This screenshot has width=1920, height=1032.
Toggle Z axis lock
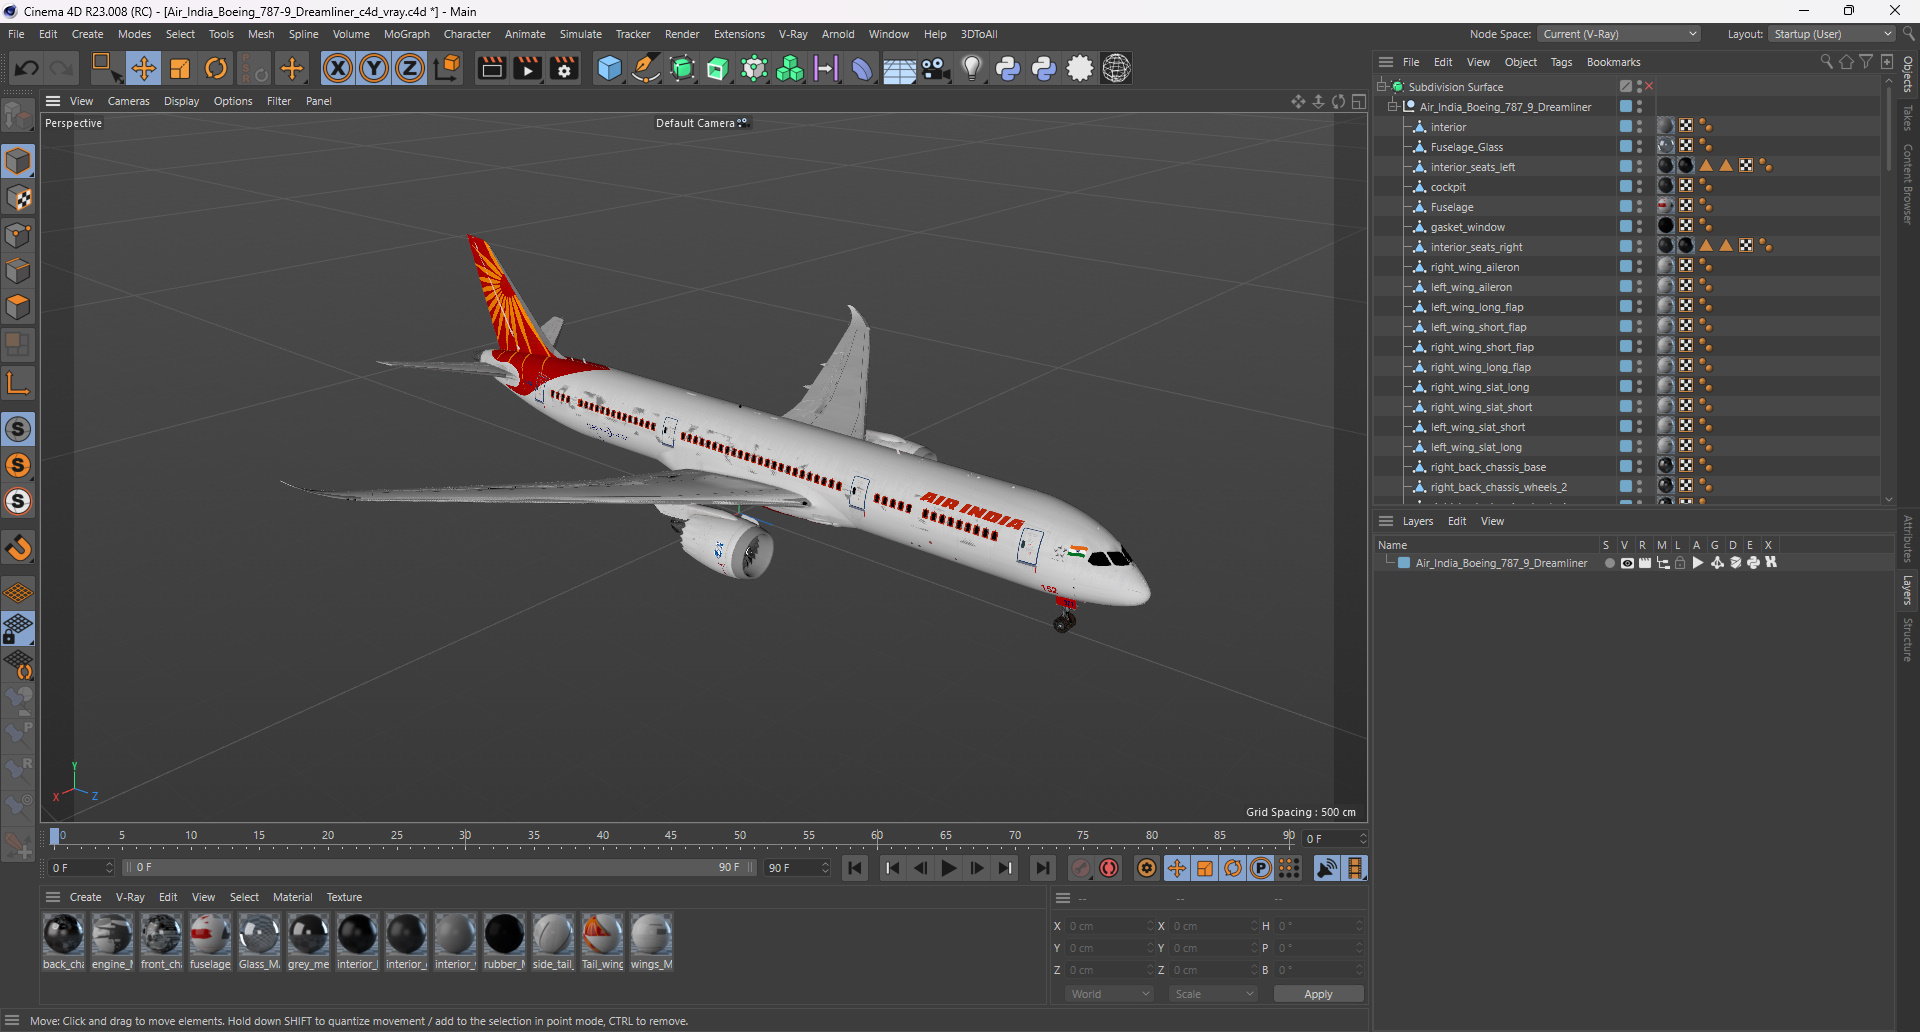tap(410, 68)
